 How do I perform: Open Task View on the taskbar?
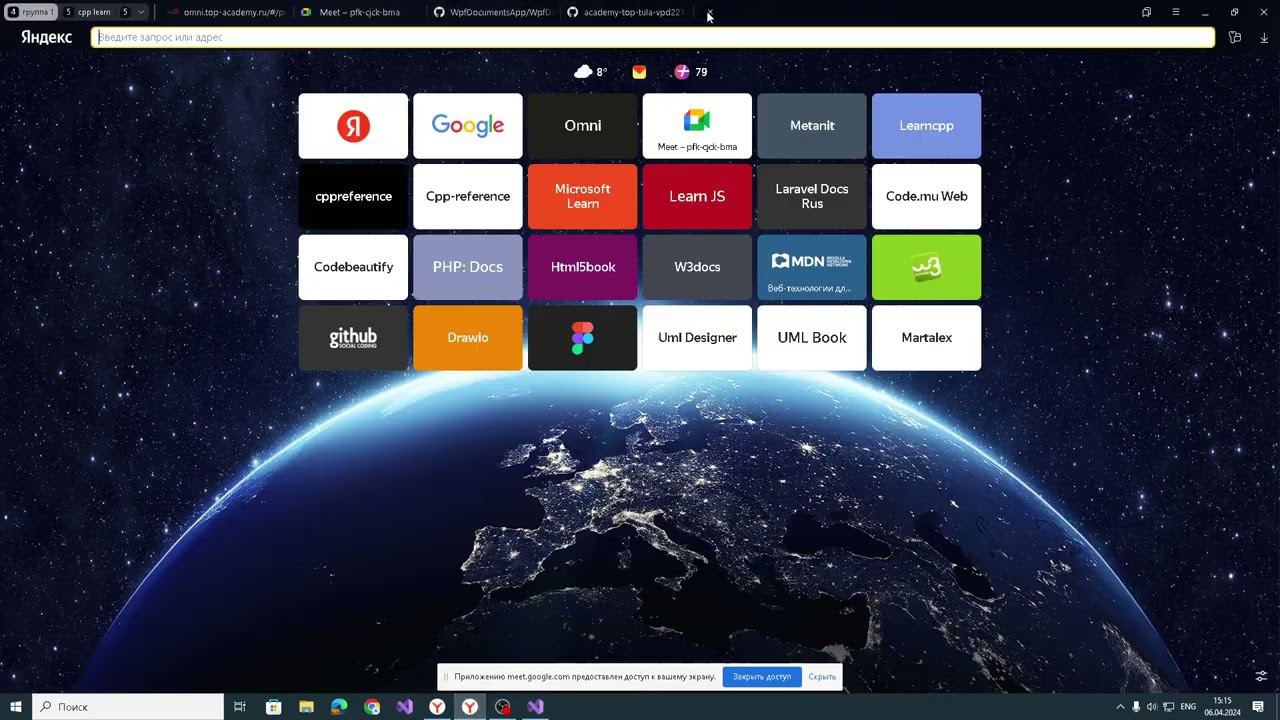click(x=240, y=707)
